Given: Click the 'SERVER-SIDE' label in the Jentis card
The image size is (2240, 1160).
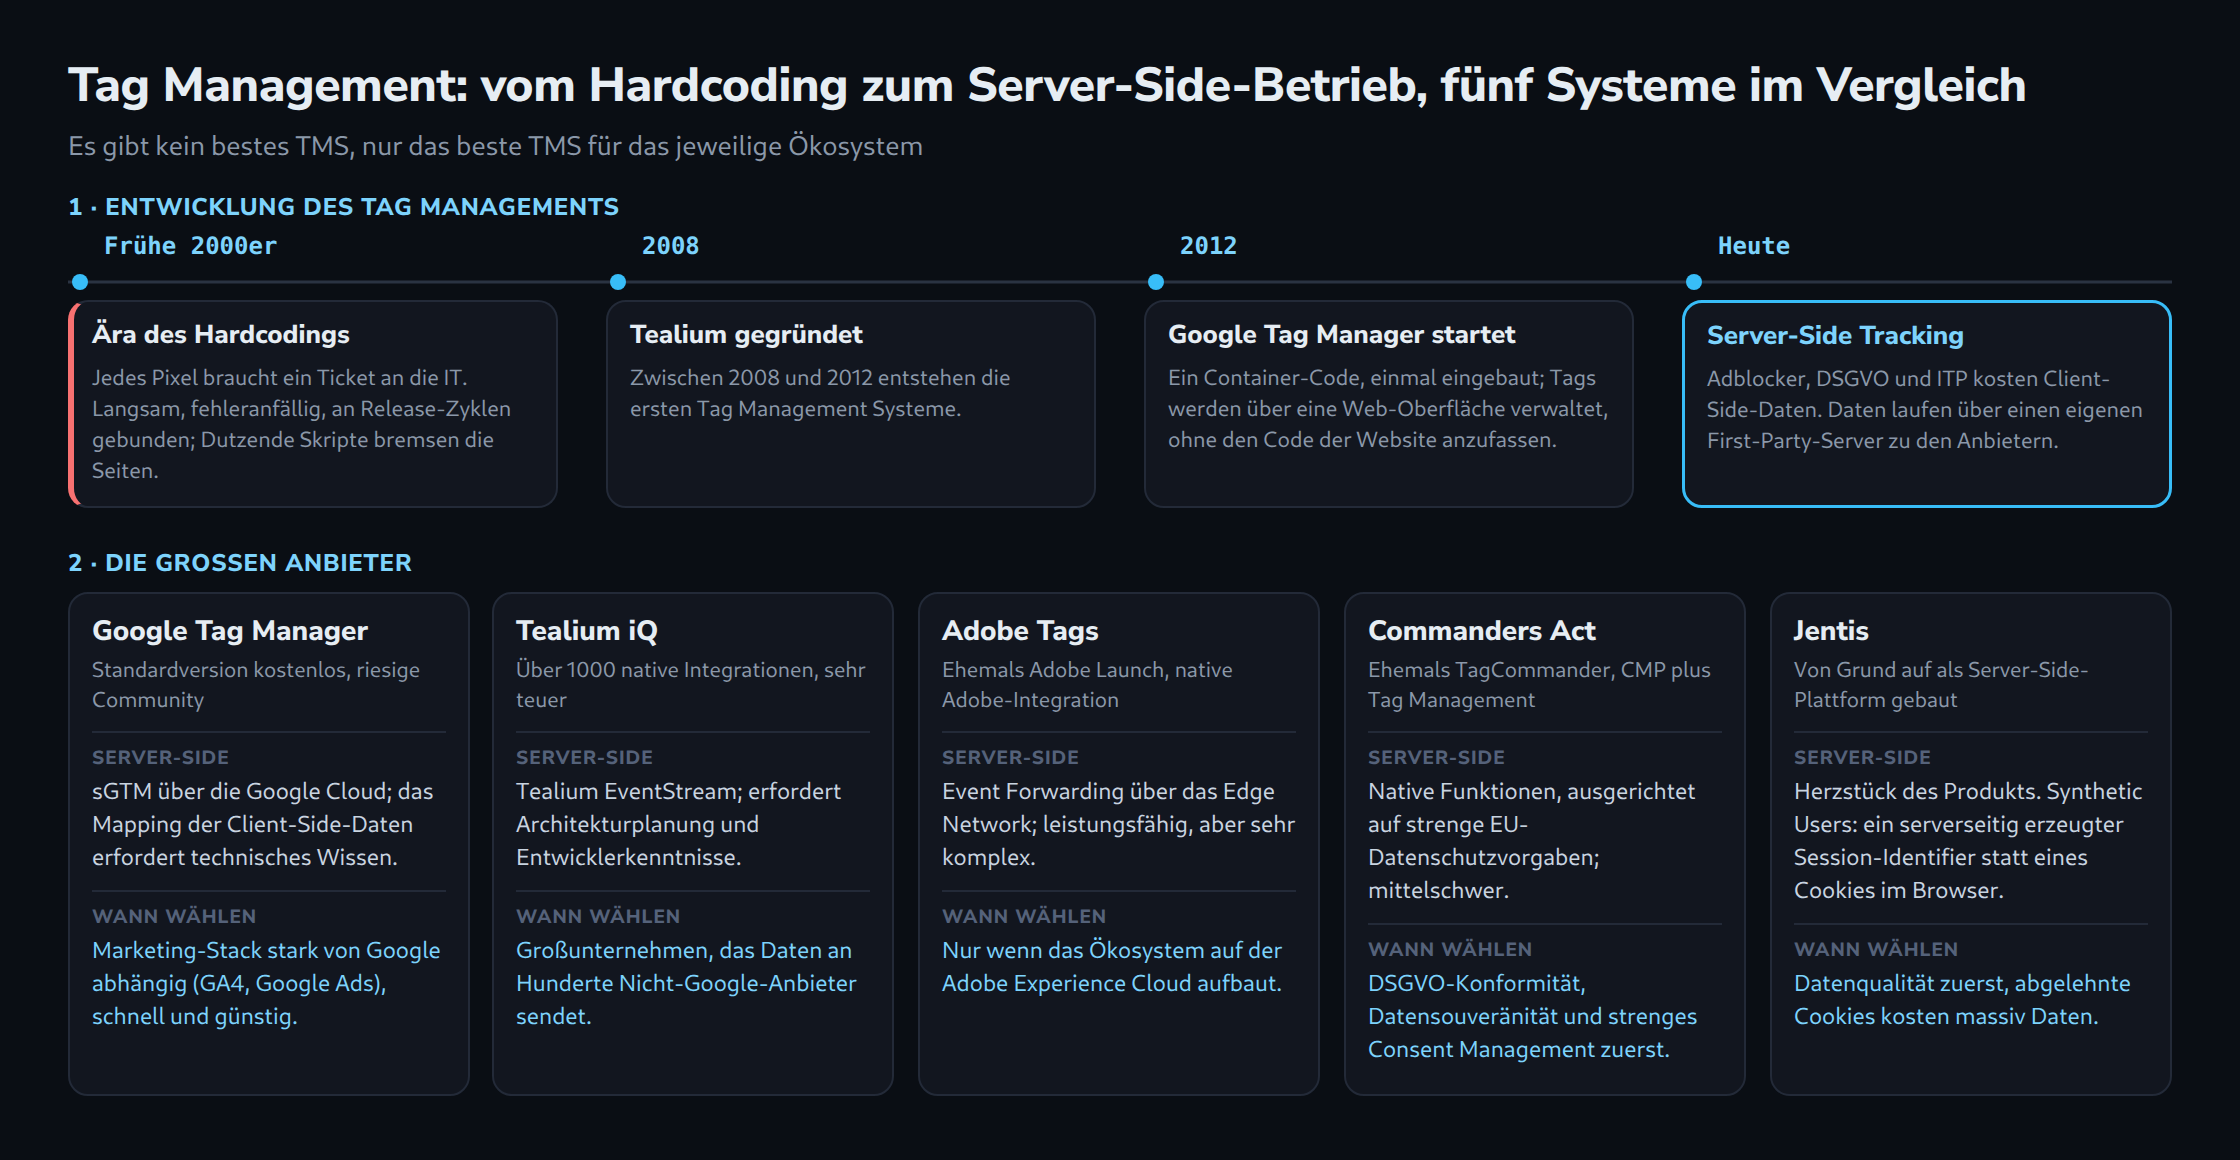Looking at the screenshot, I should click(x=1862, y=757).
